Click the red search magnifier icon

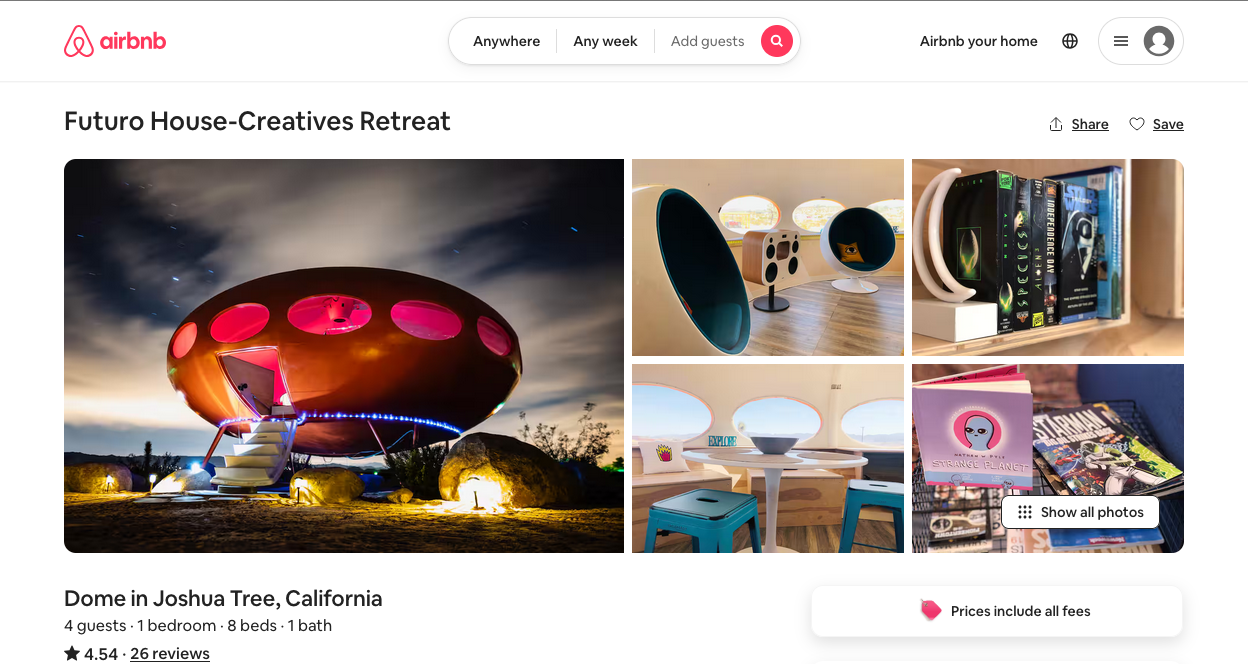click(x=777, y=41)
